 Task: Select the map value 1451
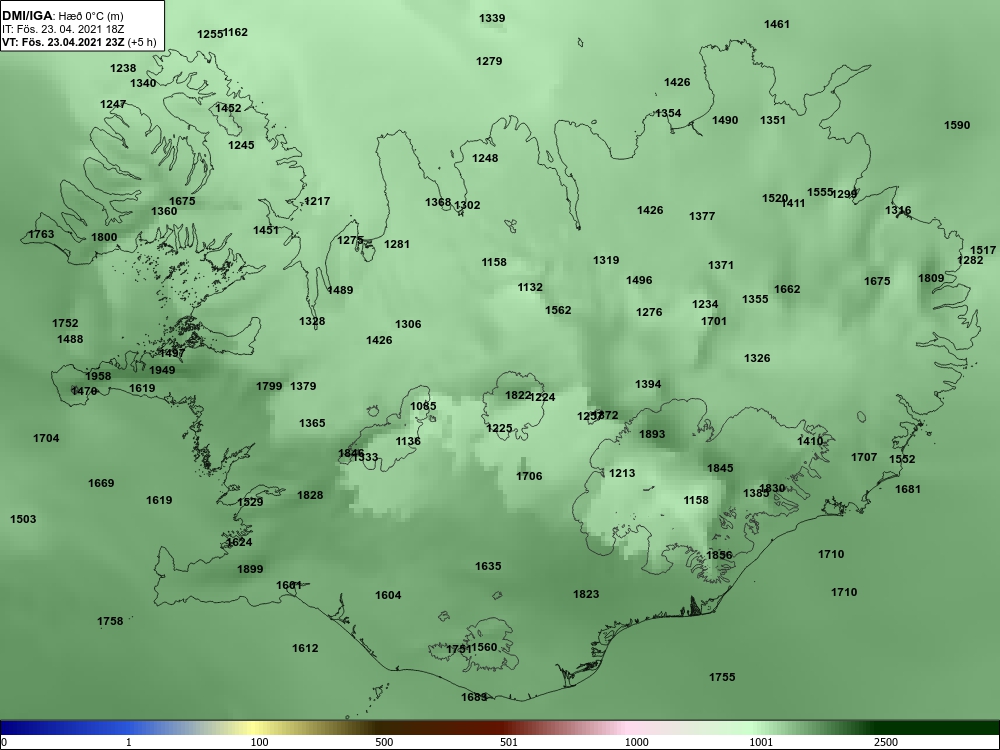tap(266, 231)
